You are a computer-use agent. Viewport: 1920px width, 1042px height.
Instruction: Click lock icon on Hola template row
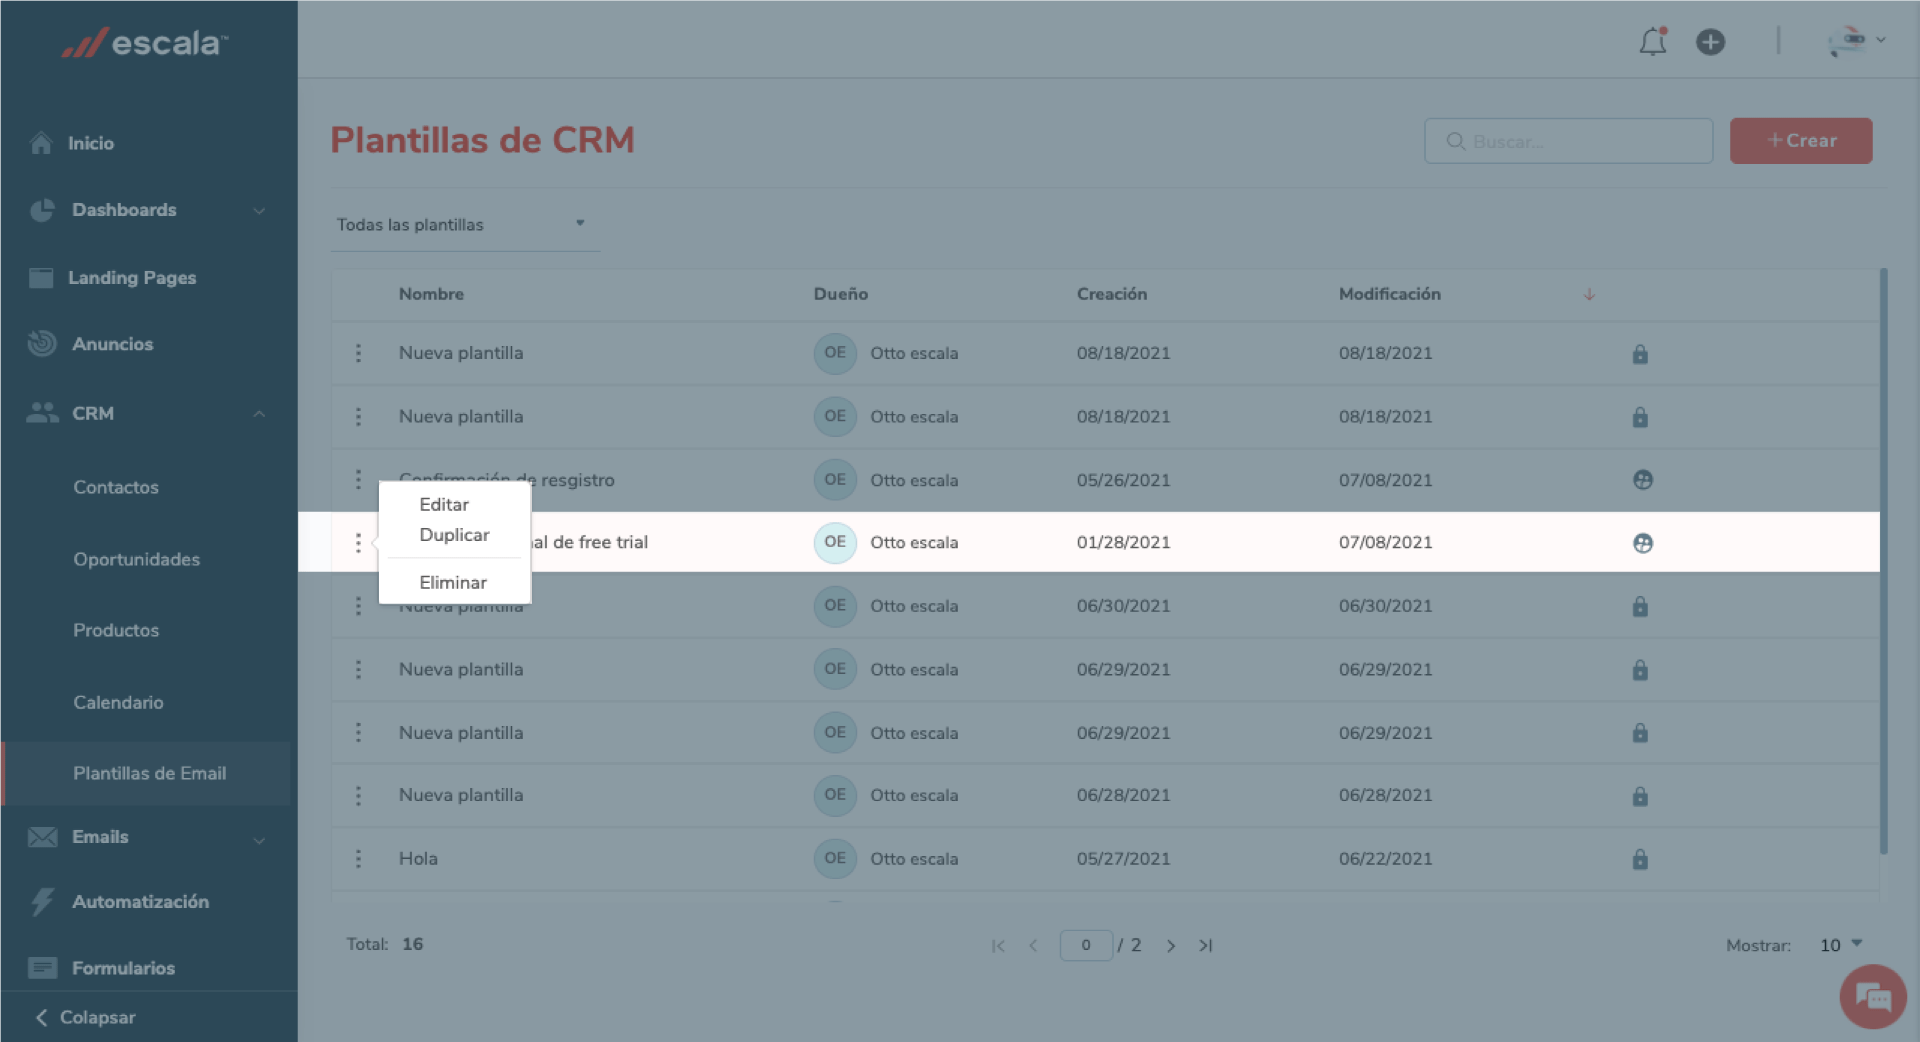click(x=1640, y=859)
